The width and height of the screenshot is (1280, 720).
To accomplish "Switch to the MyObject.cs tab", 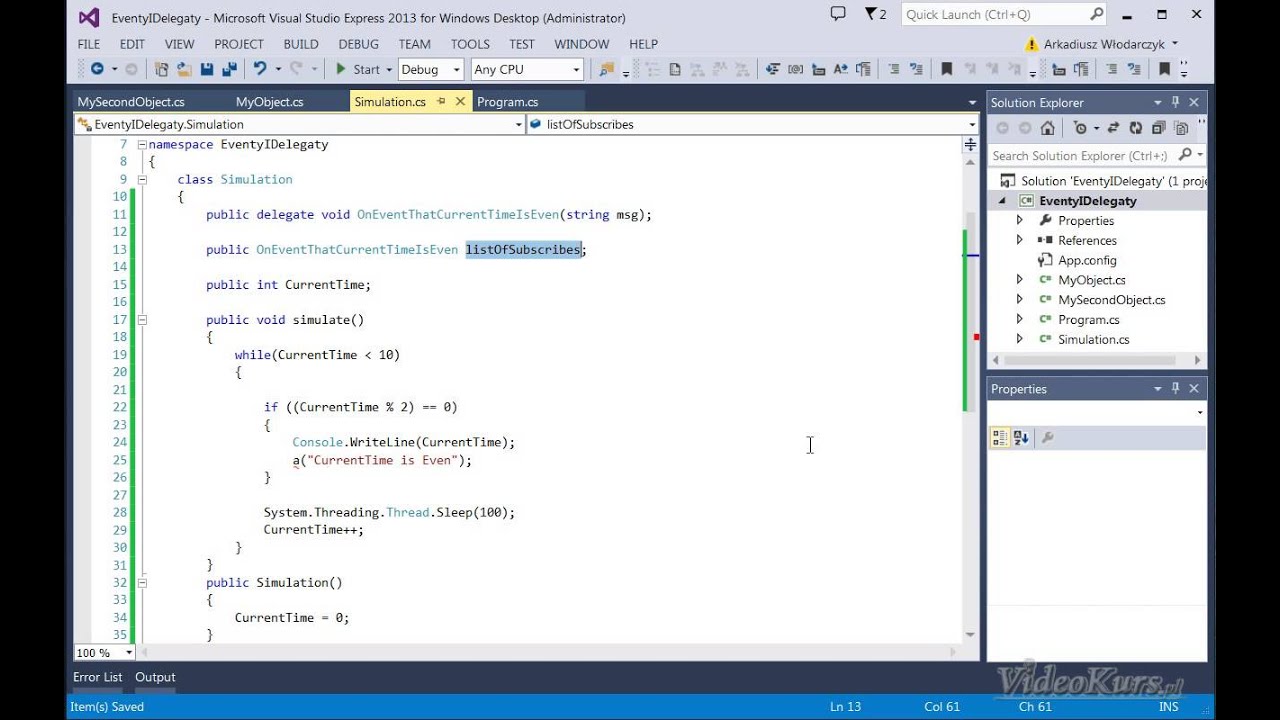I will (270, 102).
